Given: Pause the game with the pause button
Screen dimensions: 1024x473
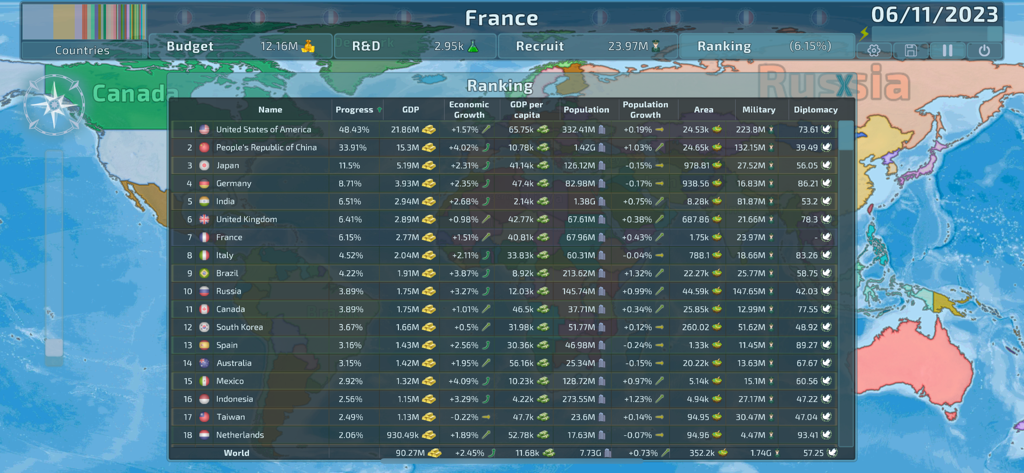Looking at the screenshot, I should pos(947,50).
